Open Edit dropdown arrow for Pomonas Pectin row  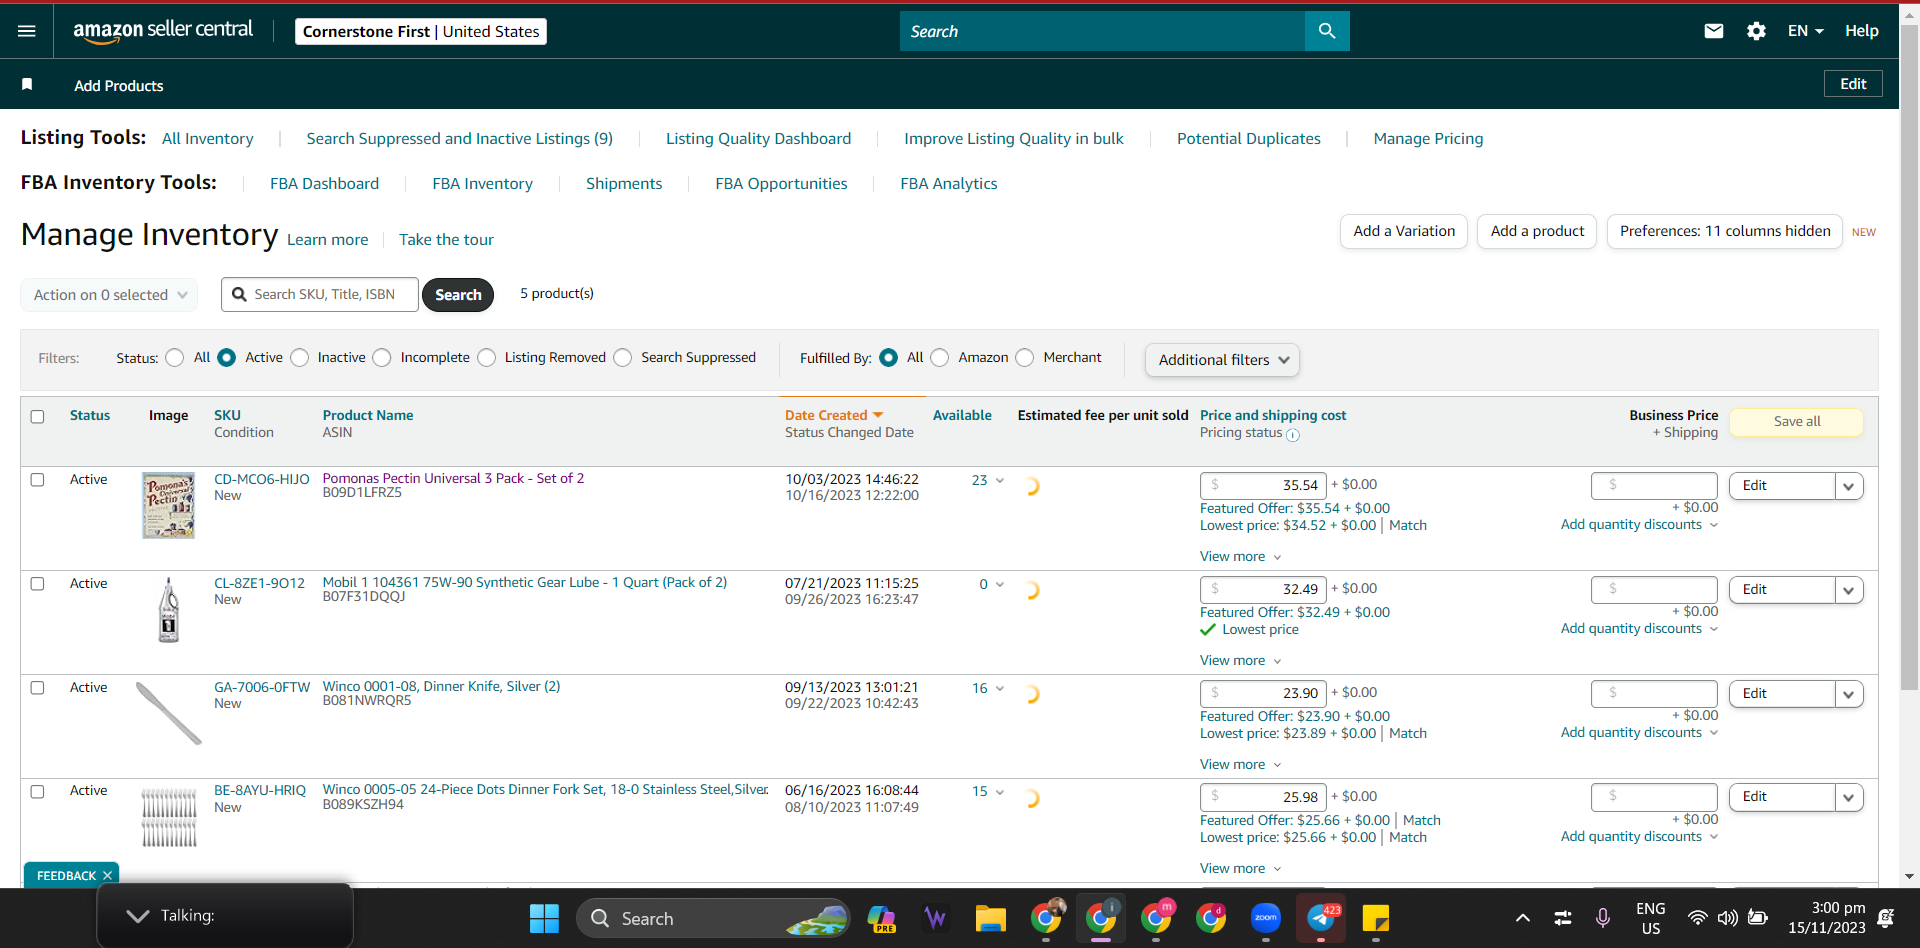[1849, 486]
